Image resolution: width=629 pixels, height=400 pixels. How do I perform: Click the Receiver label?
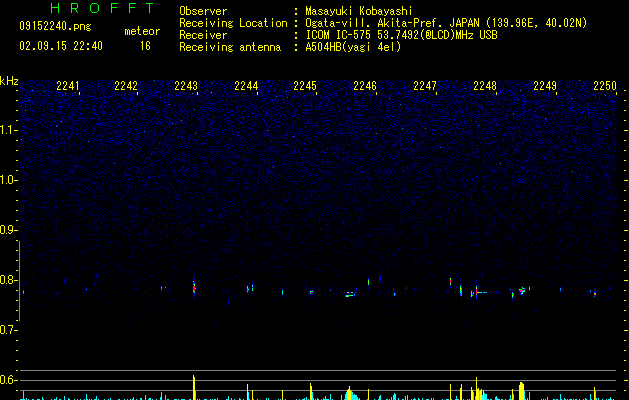click(x=203, y=35)
